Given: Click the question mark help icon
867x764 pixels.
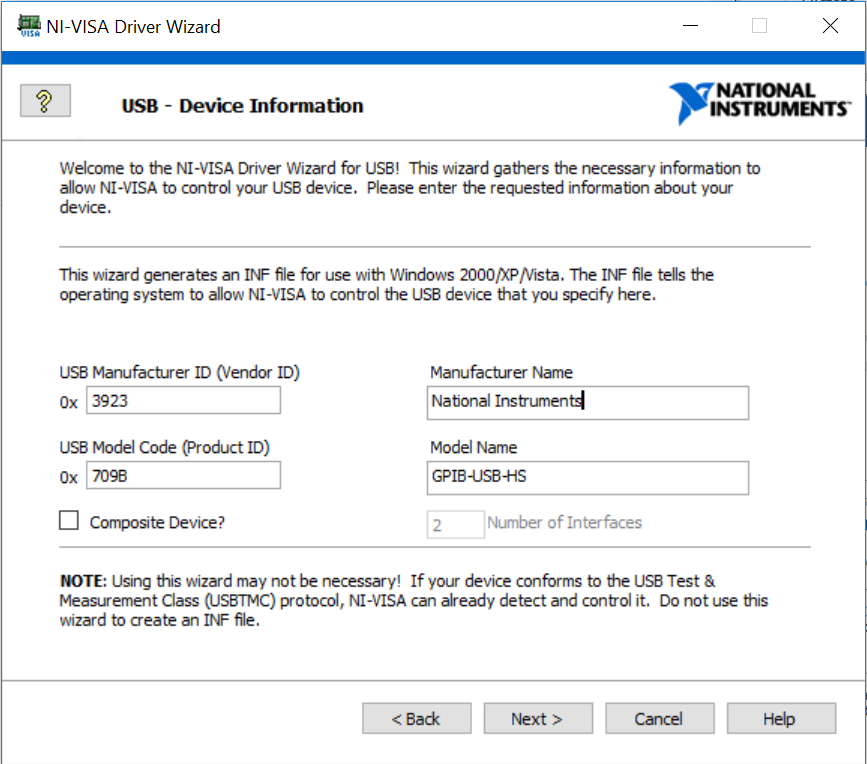Looking at the screenshot, I should 45,101.
